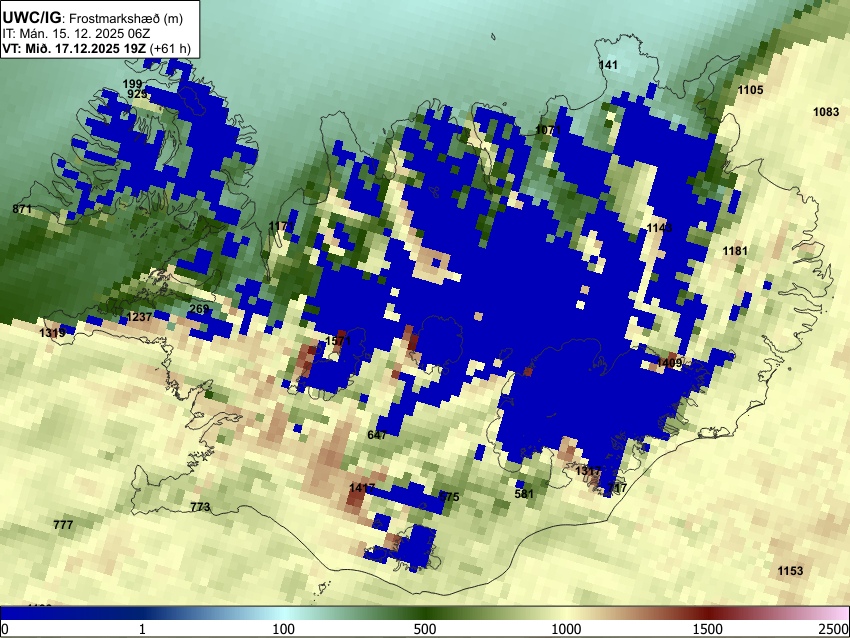Click the valid time line 'VT: Mið. 17.12.2025 19Z'

pyautogui.click(x=74, y=49)
